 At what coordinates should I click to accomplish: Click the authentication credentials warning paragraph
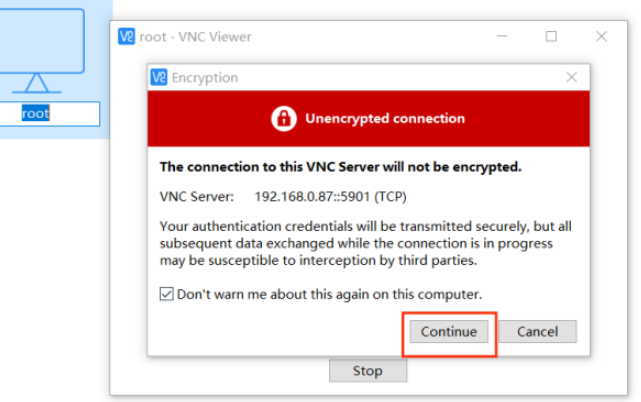[x=356, y=244]
